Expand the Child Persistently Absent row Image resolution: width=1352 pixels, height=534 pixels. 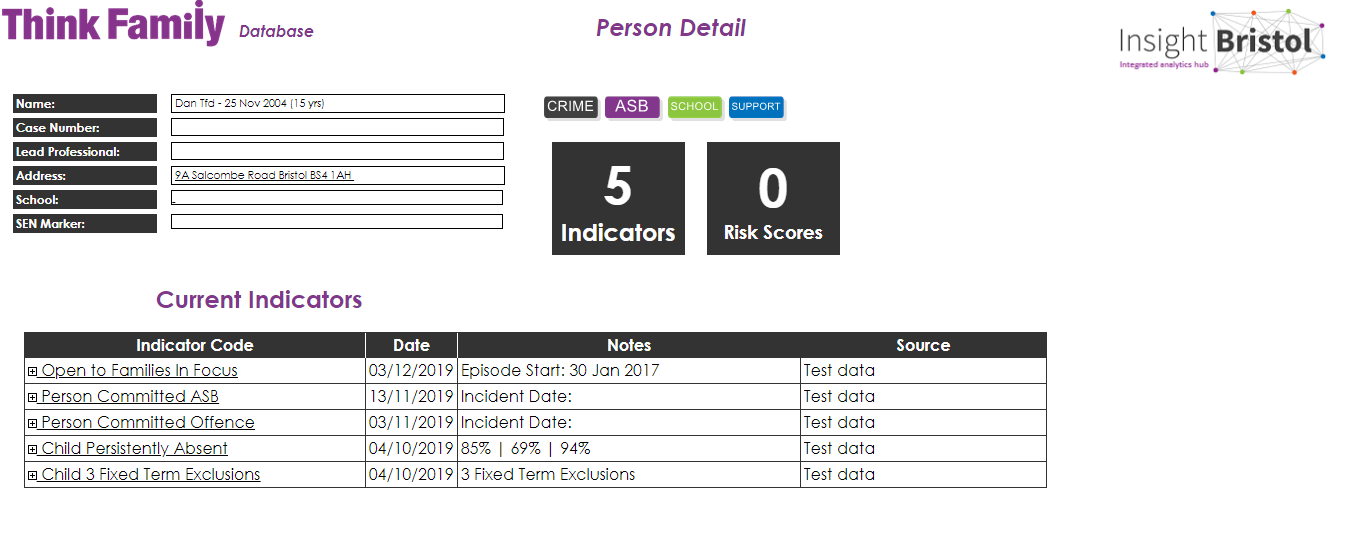(x=33, y=449)
